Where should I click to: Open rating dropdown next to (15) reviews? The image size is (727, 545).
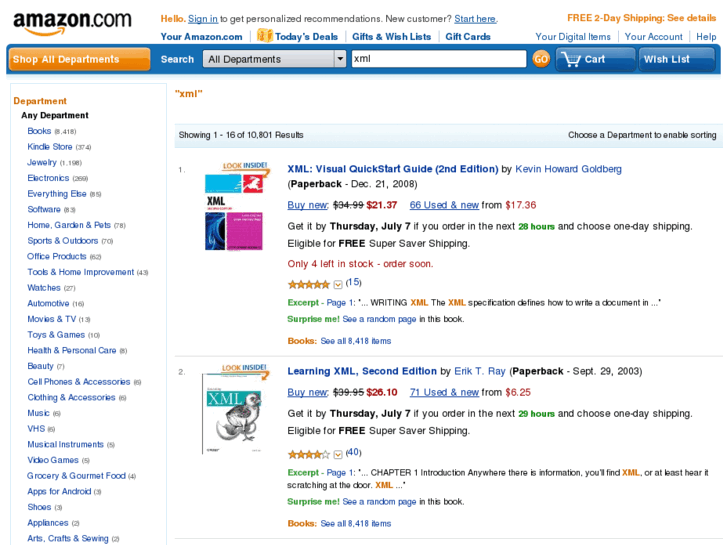tap(338, 284)
